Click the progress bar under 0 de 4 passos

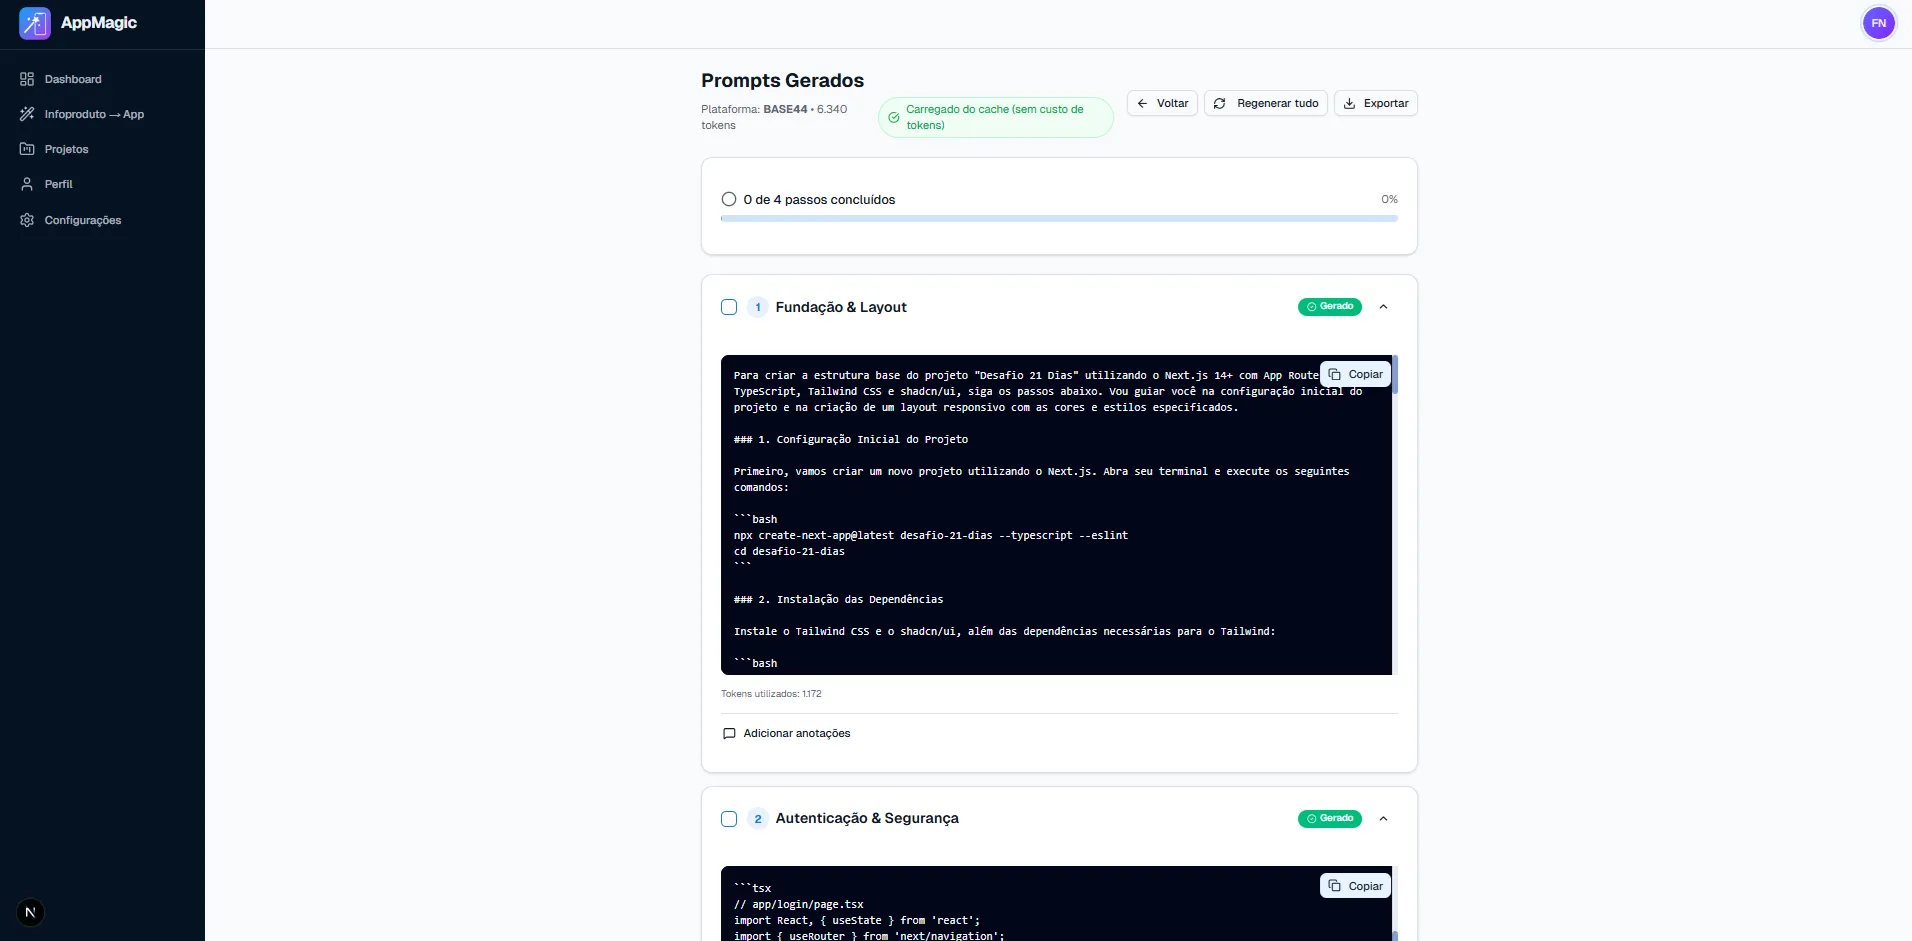[x=1058, y=218]
